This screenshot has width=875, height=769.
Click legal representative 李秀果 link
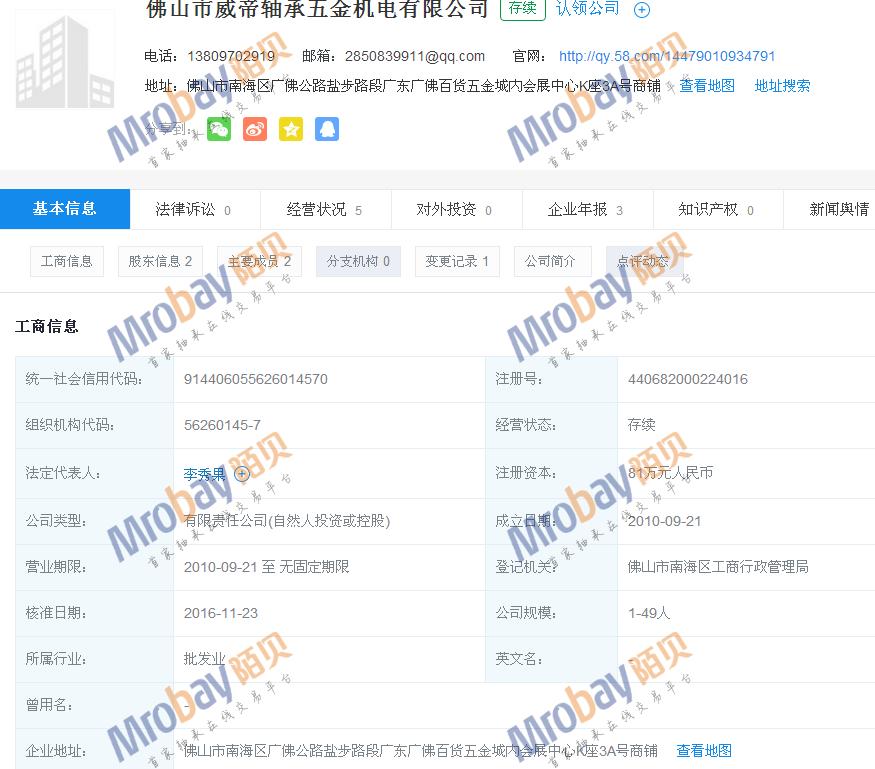pyautogui.click(x=205, y=474)
